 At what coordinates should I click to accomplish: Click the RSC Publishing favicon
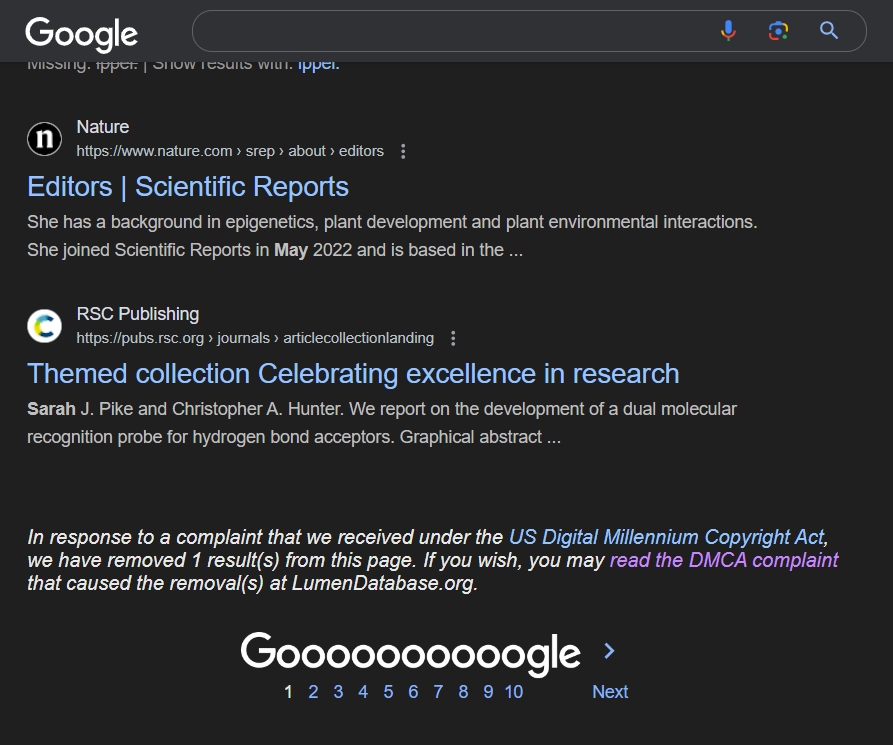[x=44, y=326]
